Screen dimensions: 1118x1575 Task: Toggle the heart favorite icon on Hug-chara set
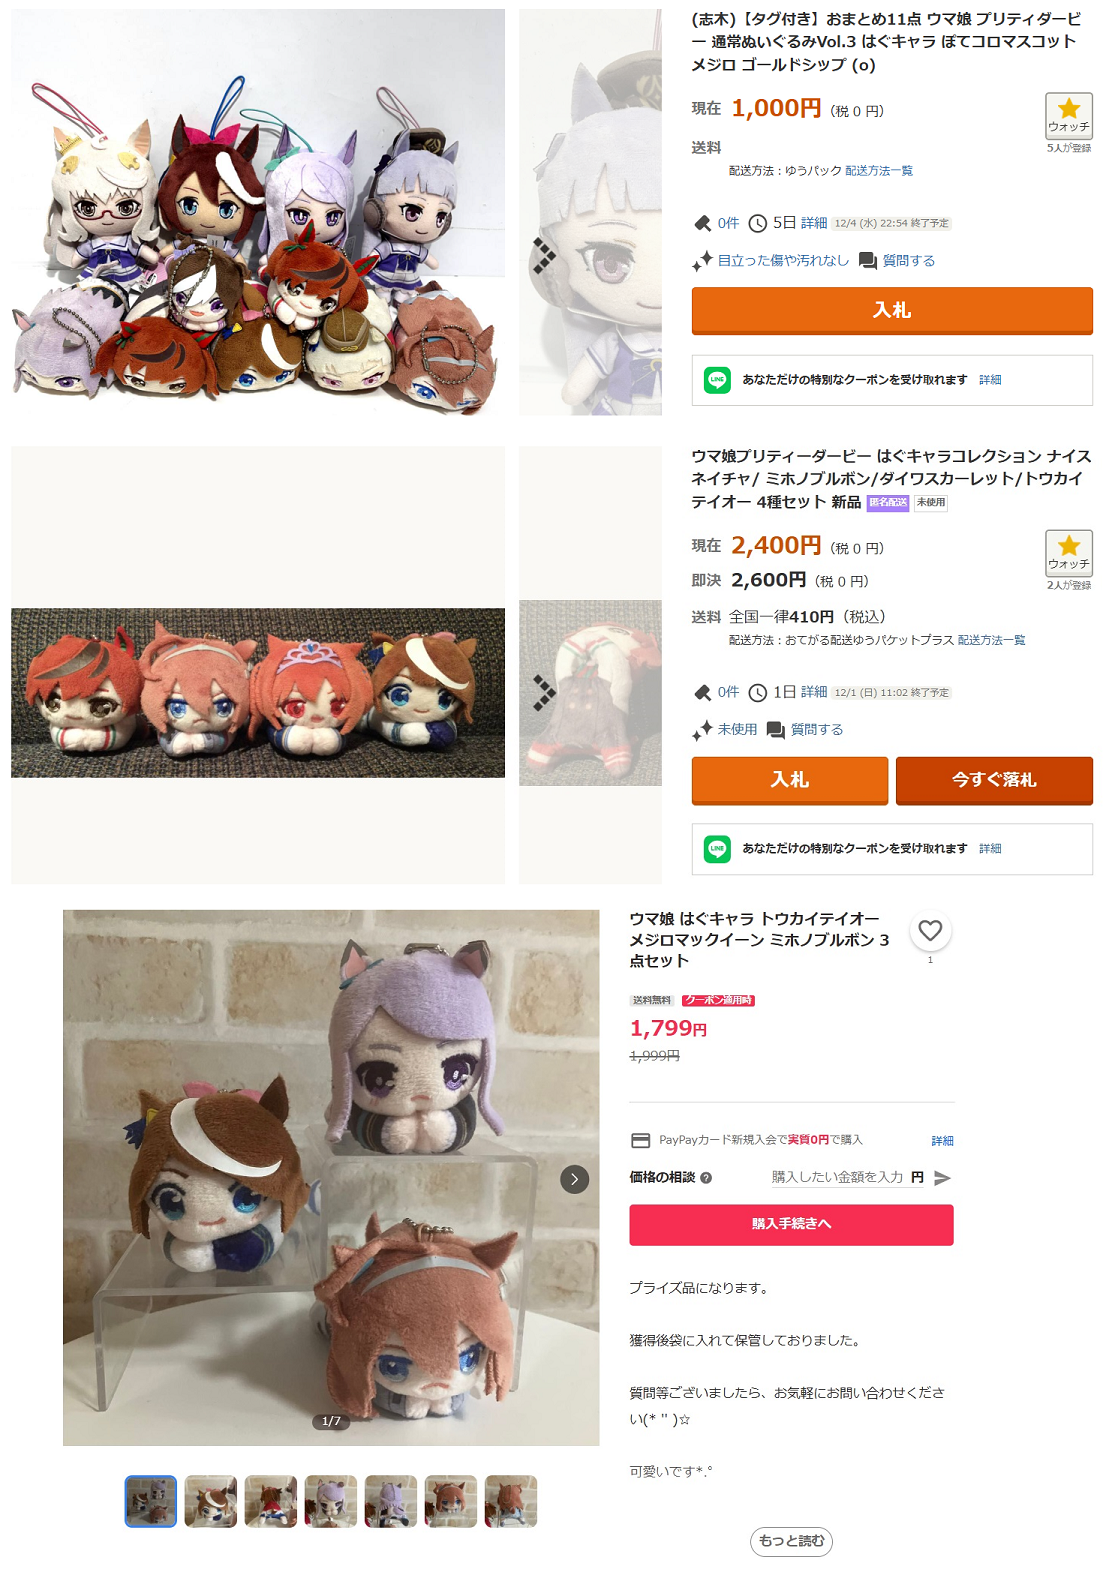coord(930,930)
